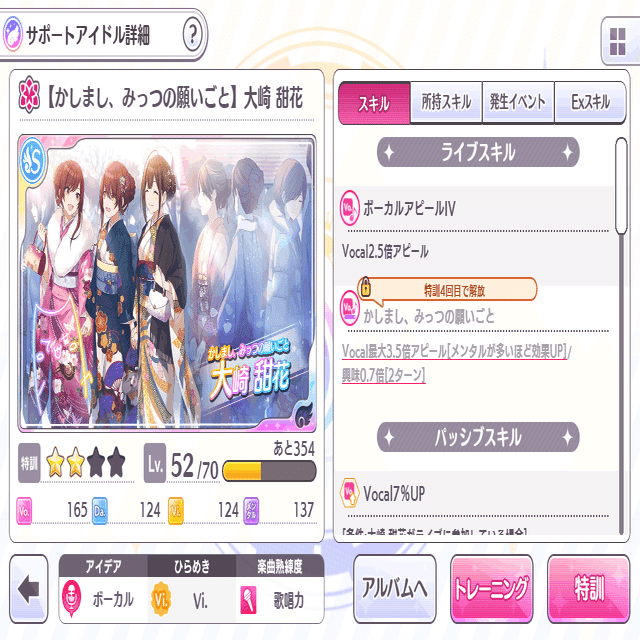Click the ボーカルアピールIV vocal skill icon
The image size is (640, 640).
coord(349,208)
